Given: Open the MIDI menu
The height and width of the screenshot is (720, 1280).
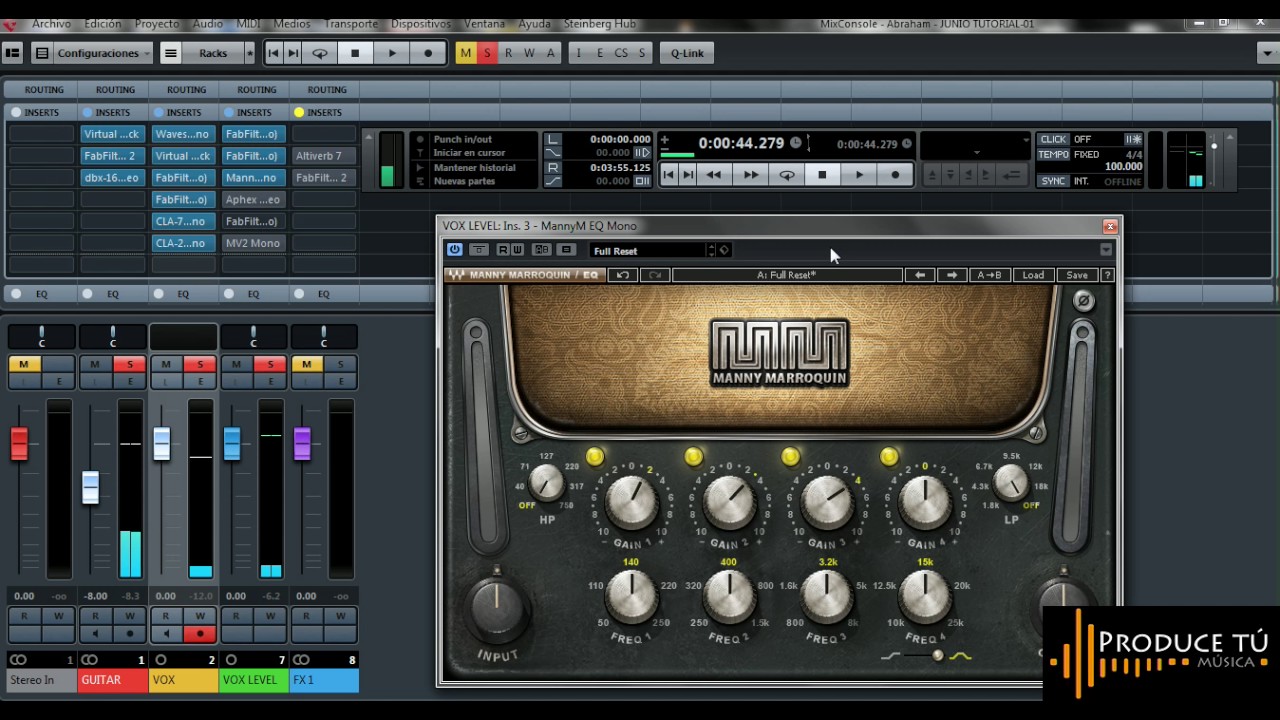Looking at the screenshot, I should 248,23.
